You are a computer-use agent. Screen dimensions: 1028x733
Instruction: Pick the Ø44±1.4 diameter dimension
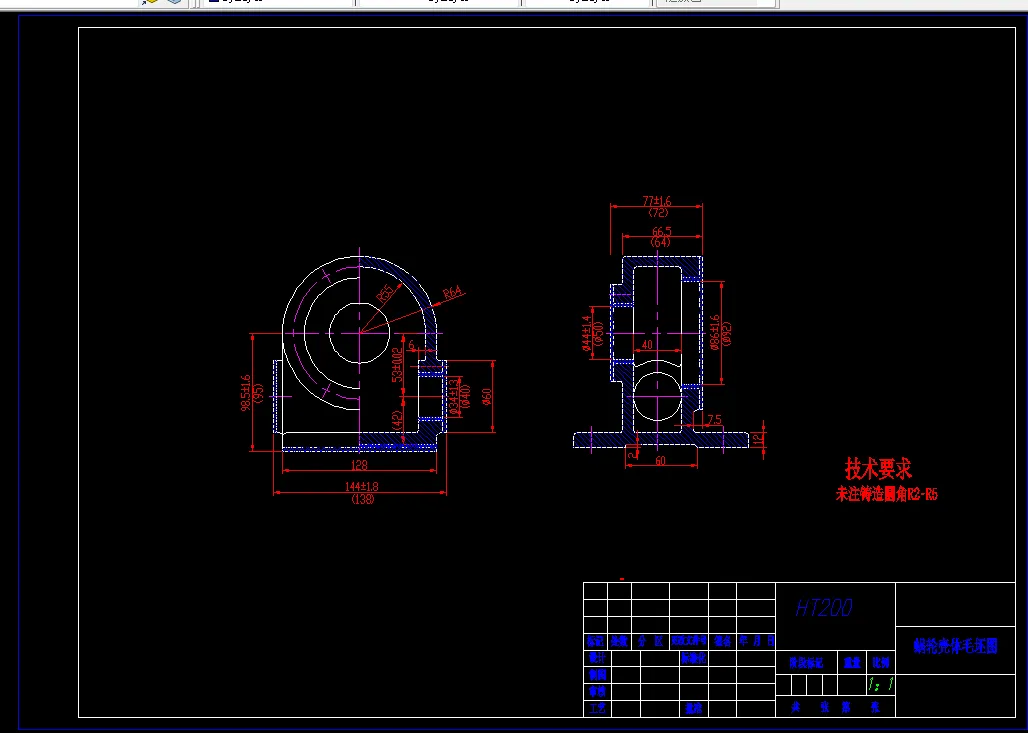click(x=587, y=333)
